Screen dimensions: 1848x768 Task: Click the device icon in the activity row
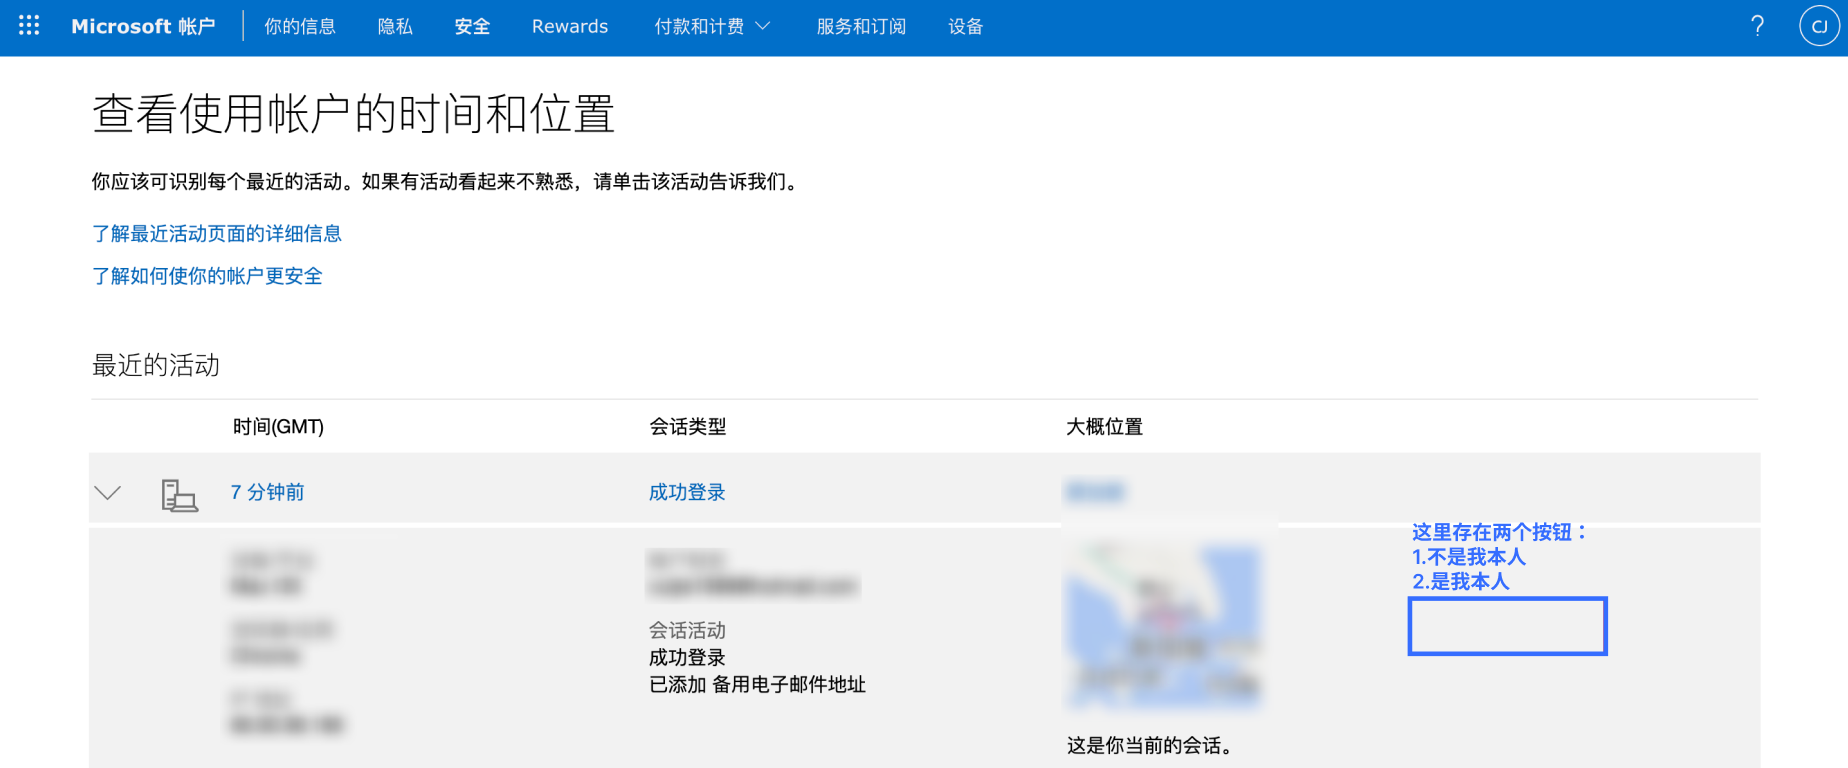click(179, 495)
